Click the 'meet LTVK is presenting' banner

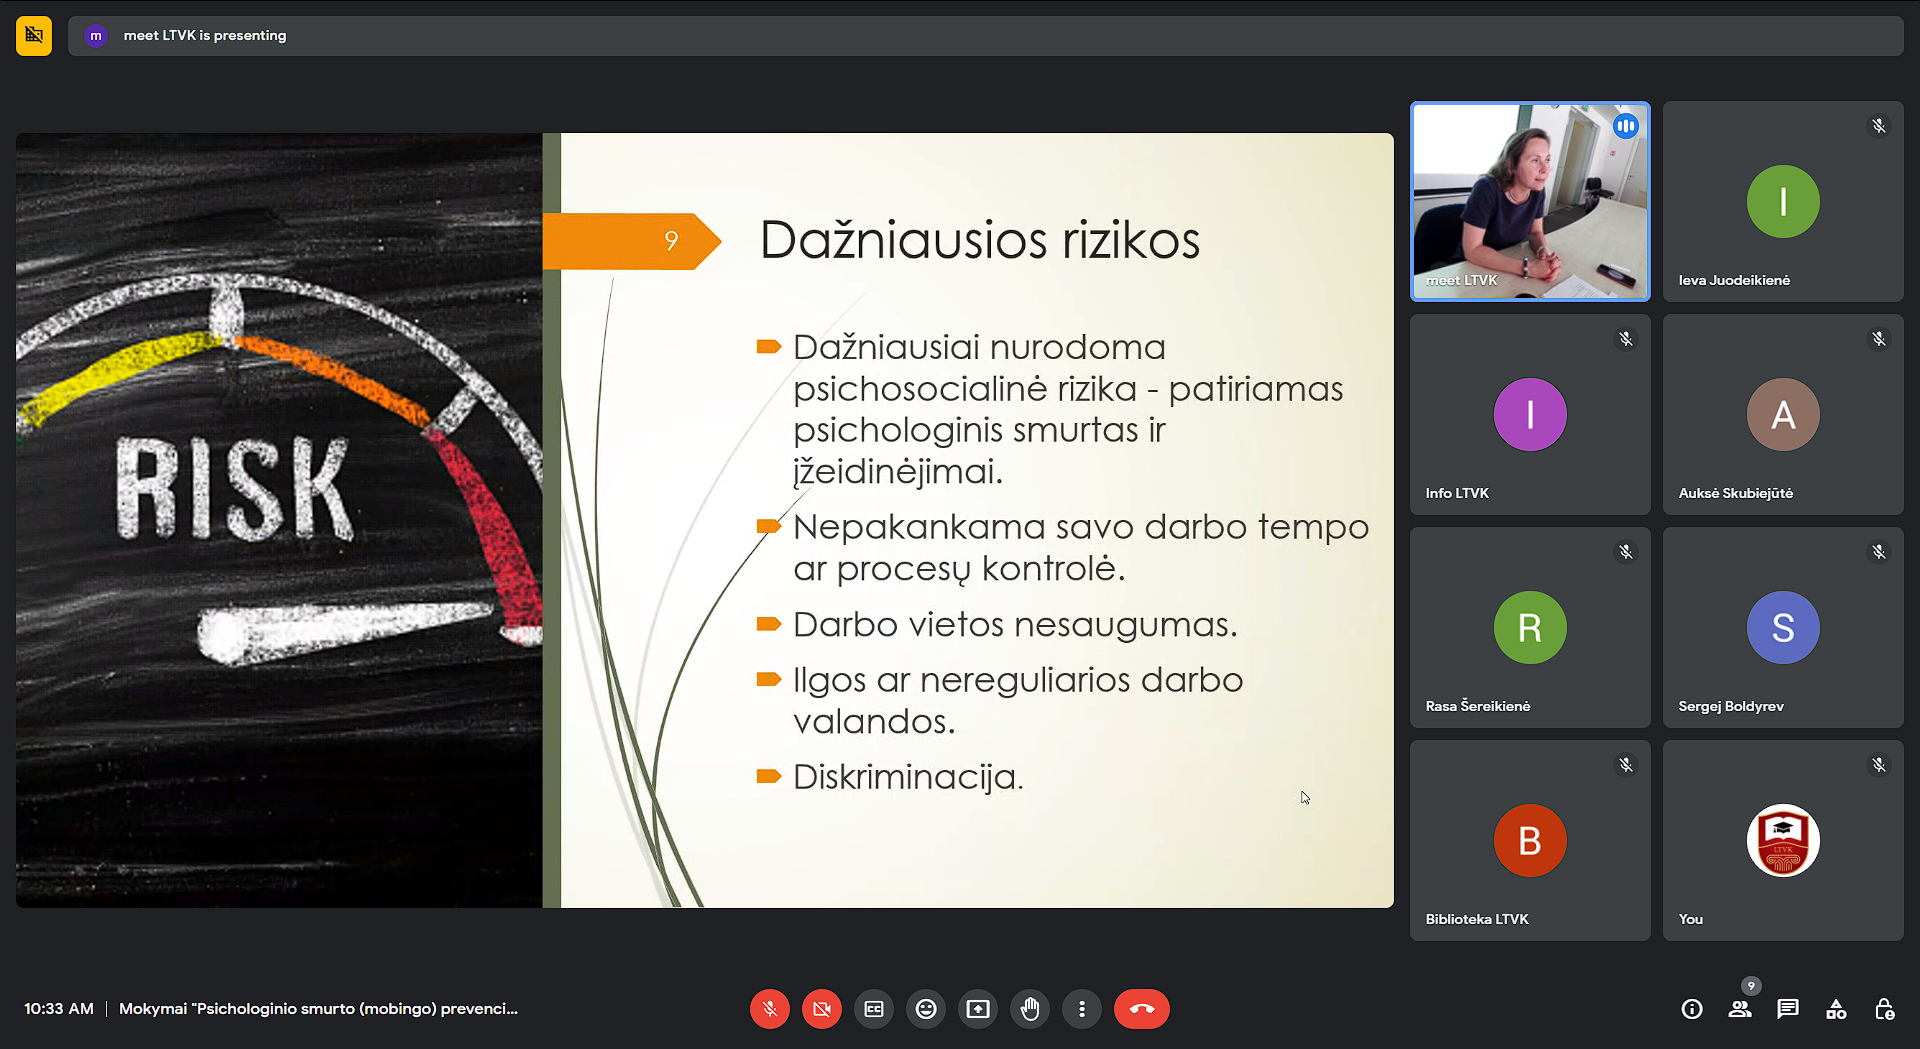(x=985, y=35)
